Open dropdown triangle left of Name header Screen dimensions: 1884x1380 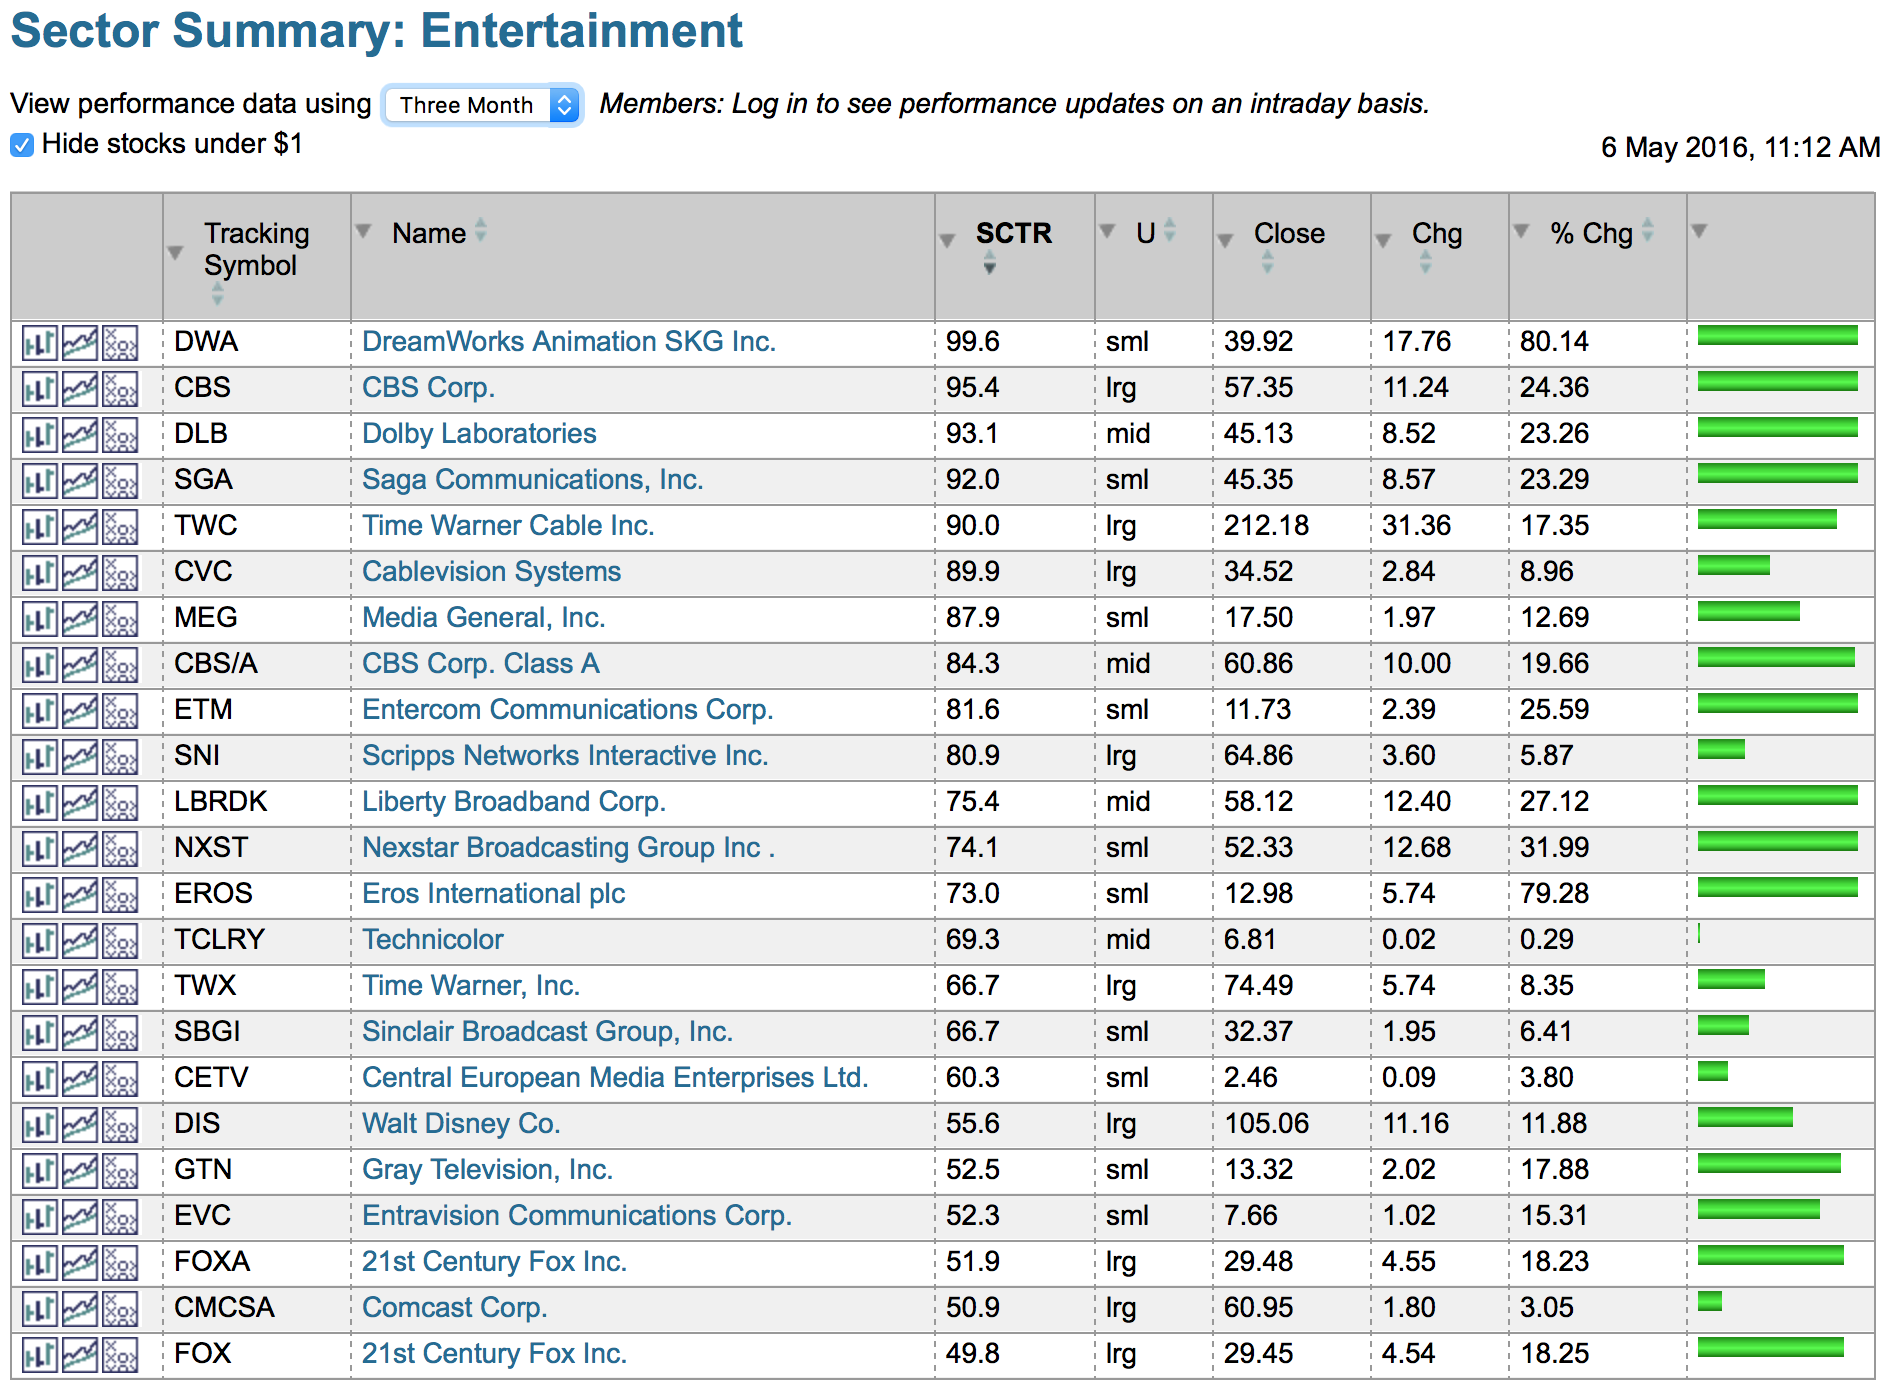point(364,232)
